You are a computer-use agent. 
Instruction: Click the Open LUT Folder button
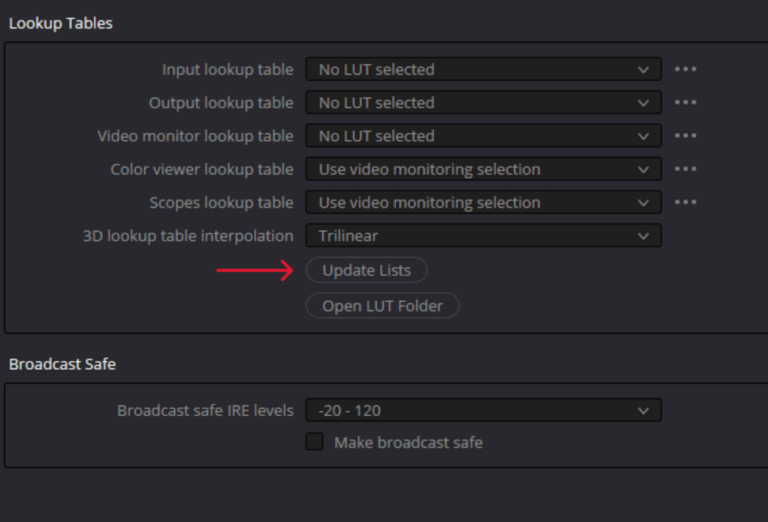[383, 306]
